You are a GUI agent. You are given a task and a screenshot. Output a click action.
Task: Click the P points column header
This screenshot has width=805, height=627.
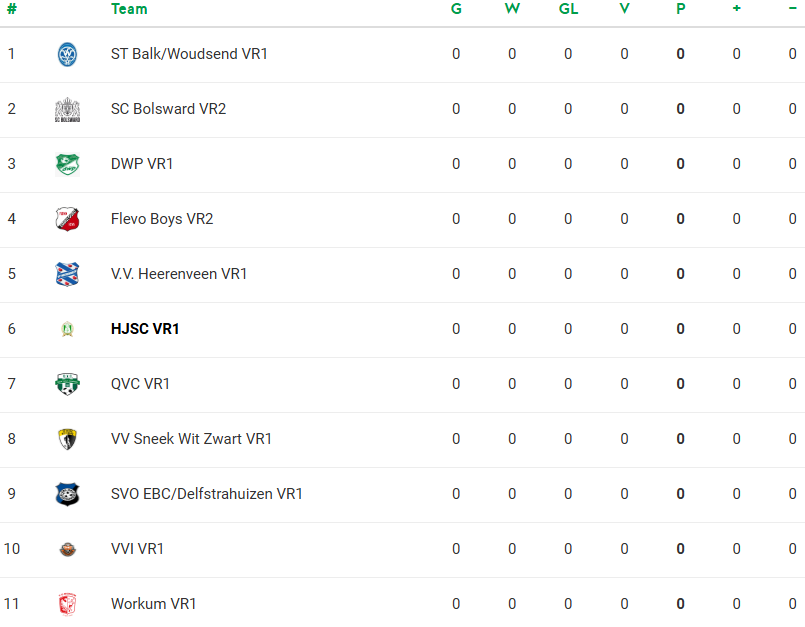click(681, 9)
